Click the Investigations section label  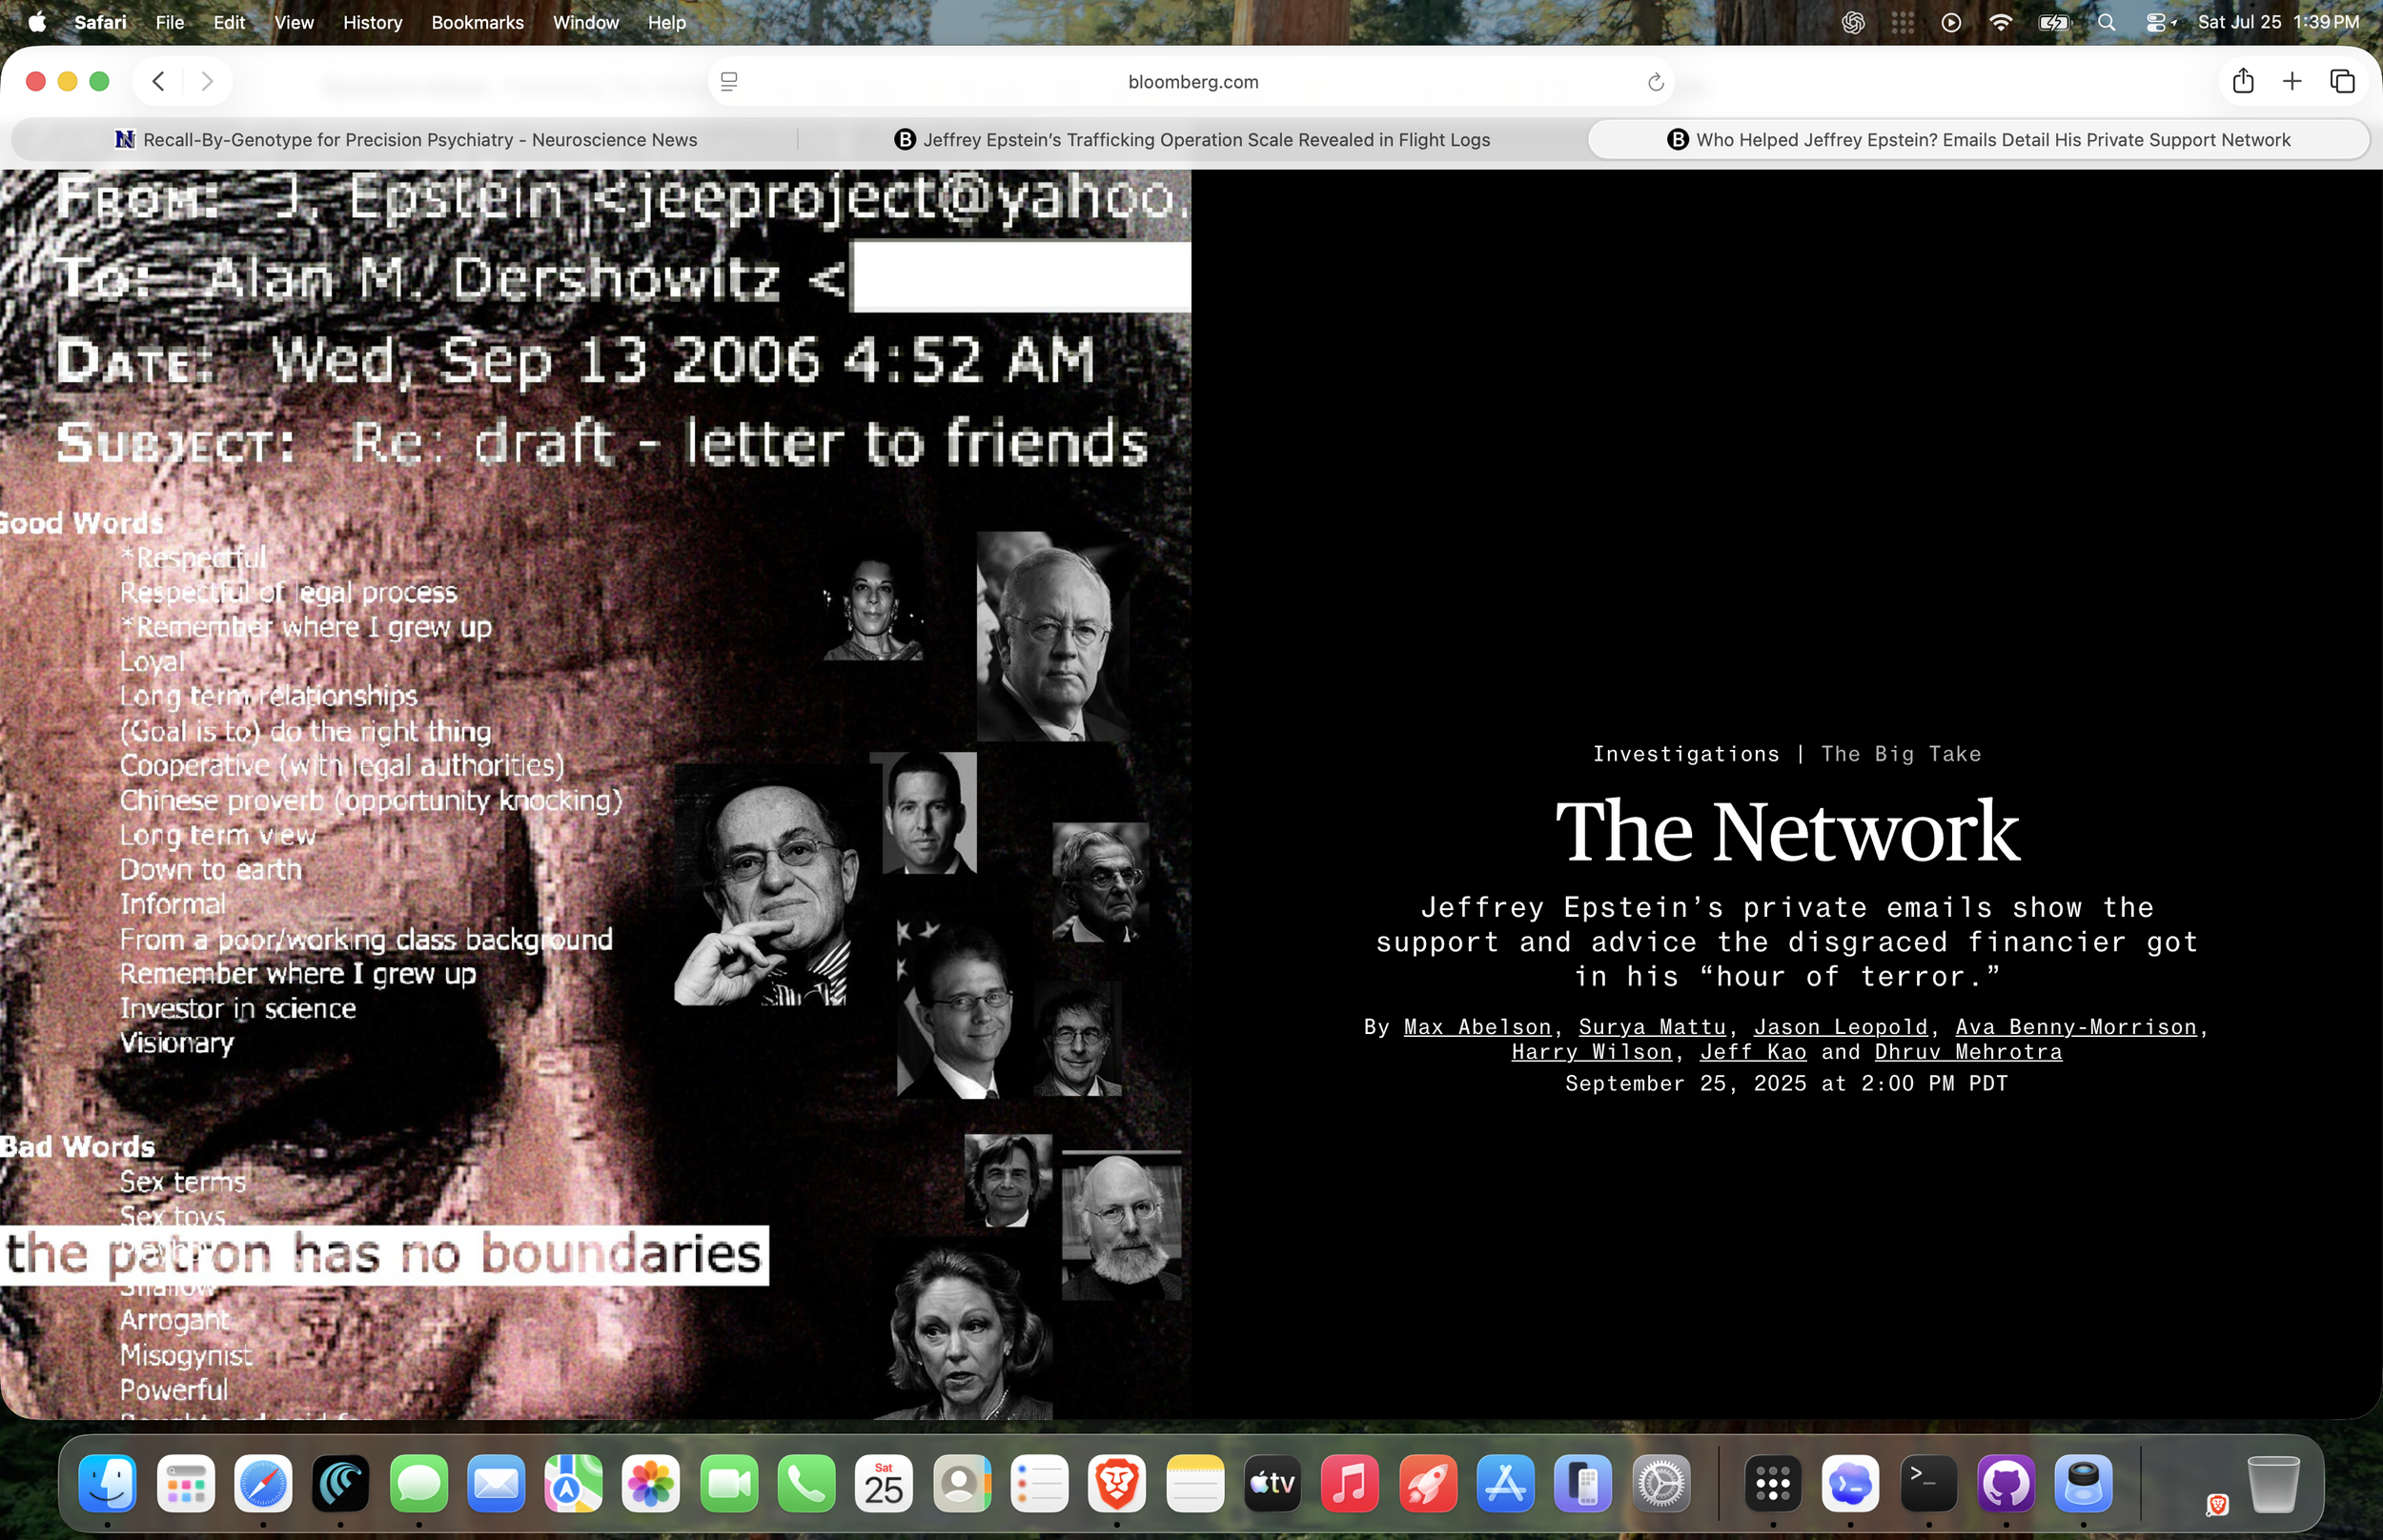pyautogui.click(x=1686, y=754)
